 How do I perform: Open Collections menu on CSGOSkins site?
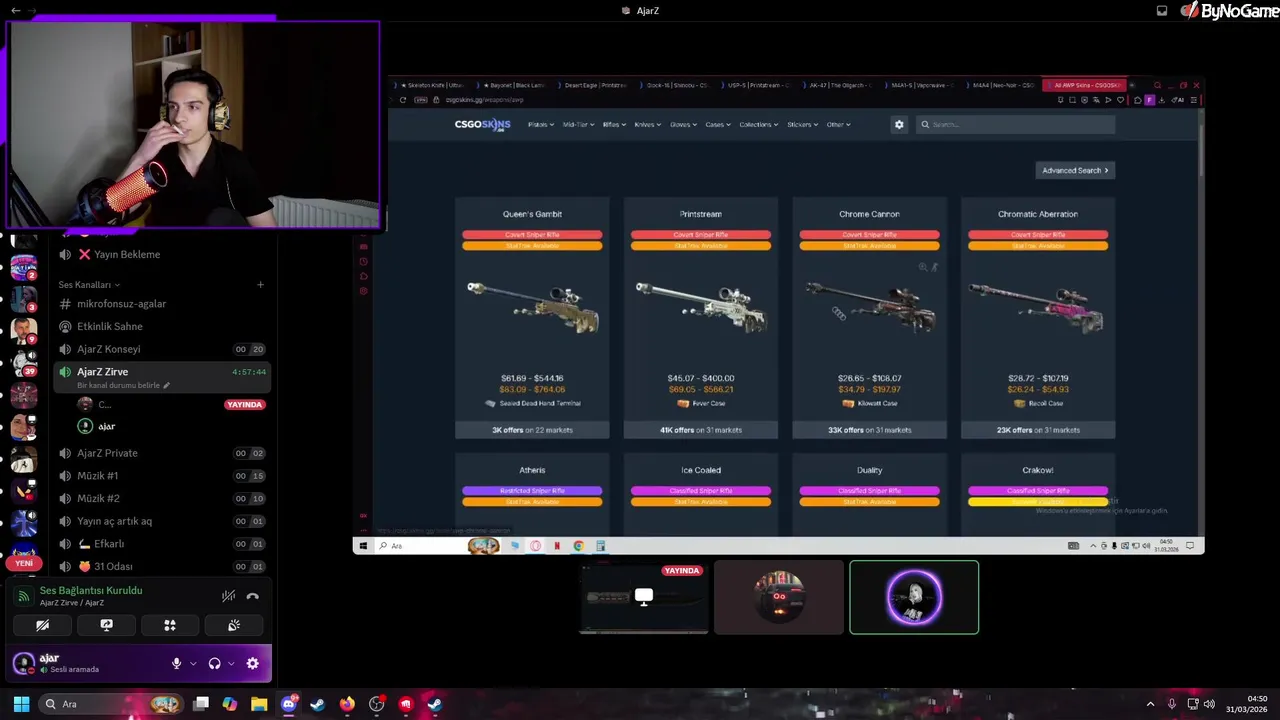(x=759, y=125)
